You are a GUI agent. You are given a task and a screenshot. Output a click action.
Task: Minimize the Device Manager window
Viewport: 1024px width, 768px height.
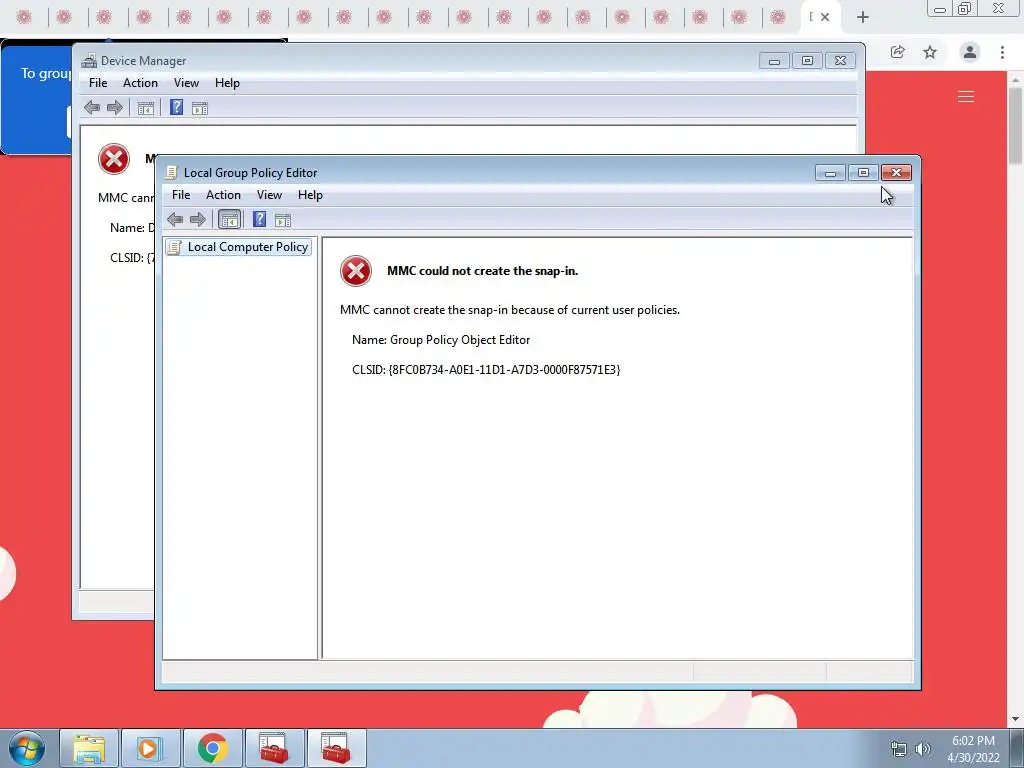775,61
